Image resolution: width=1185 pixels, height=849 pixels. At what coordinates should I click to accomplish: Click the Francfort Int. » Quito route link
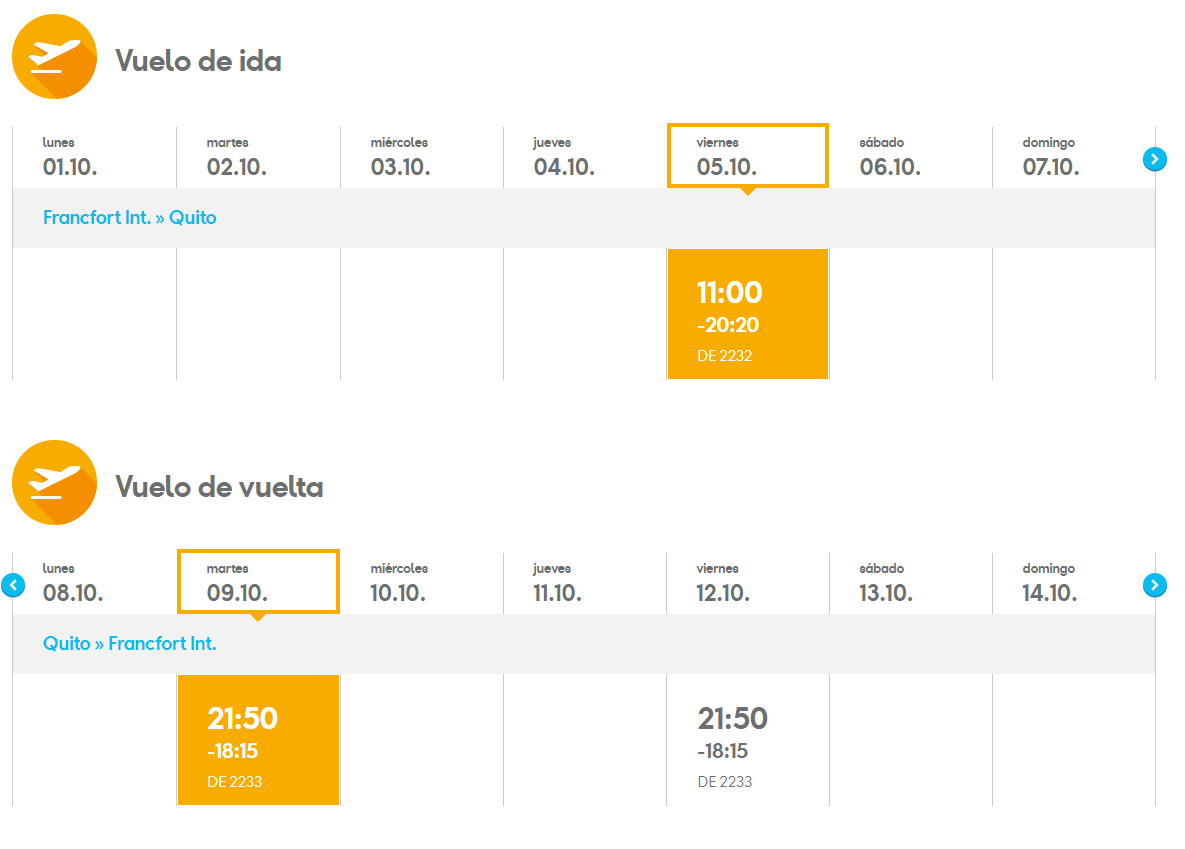point(130,218)
